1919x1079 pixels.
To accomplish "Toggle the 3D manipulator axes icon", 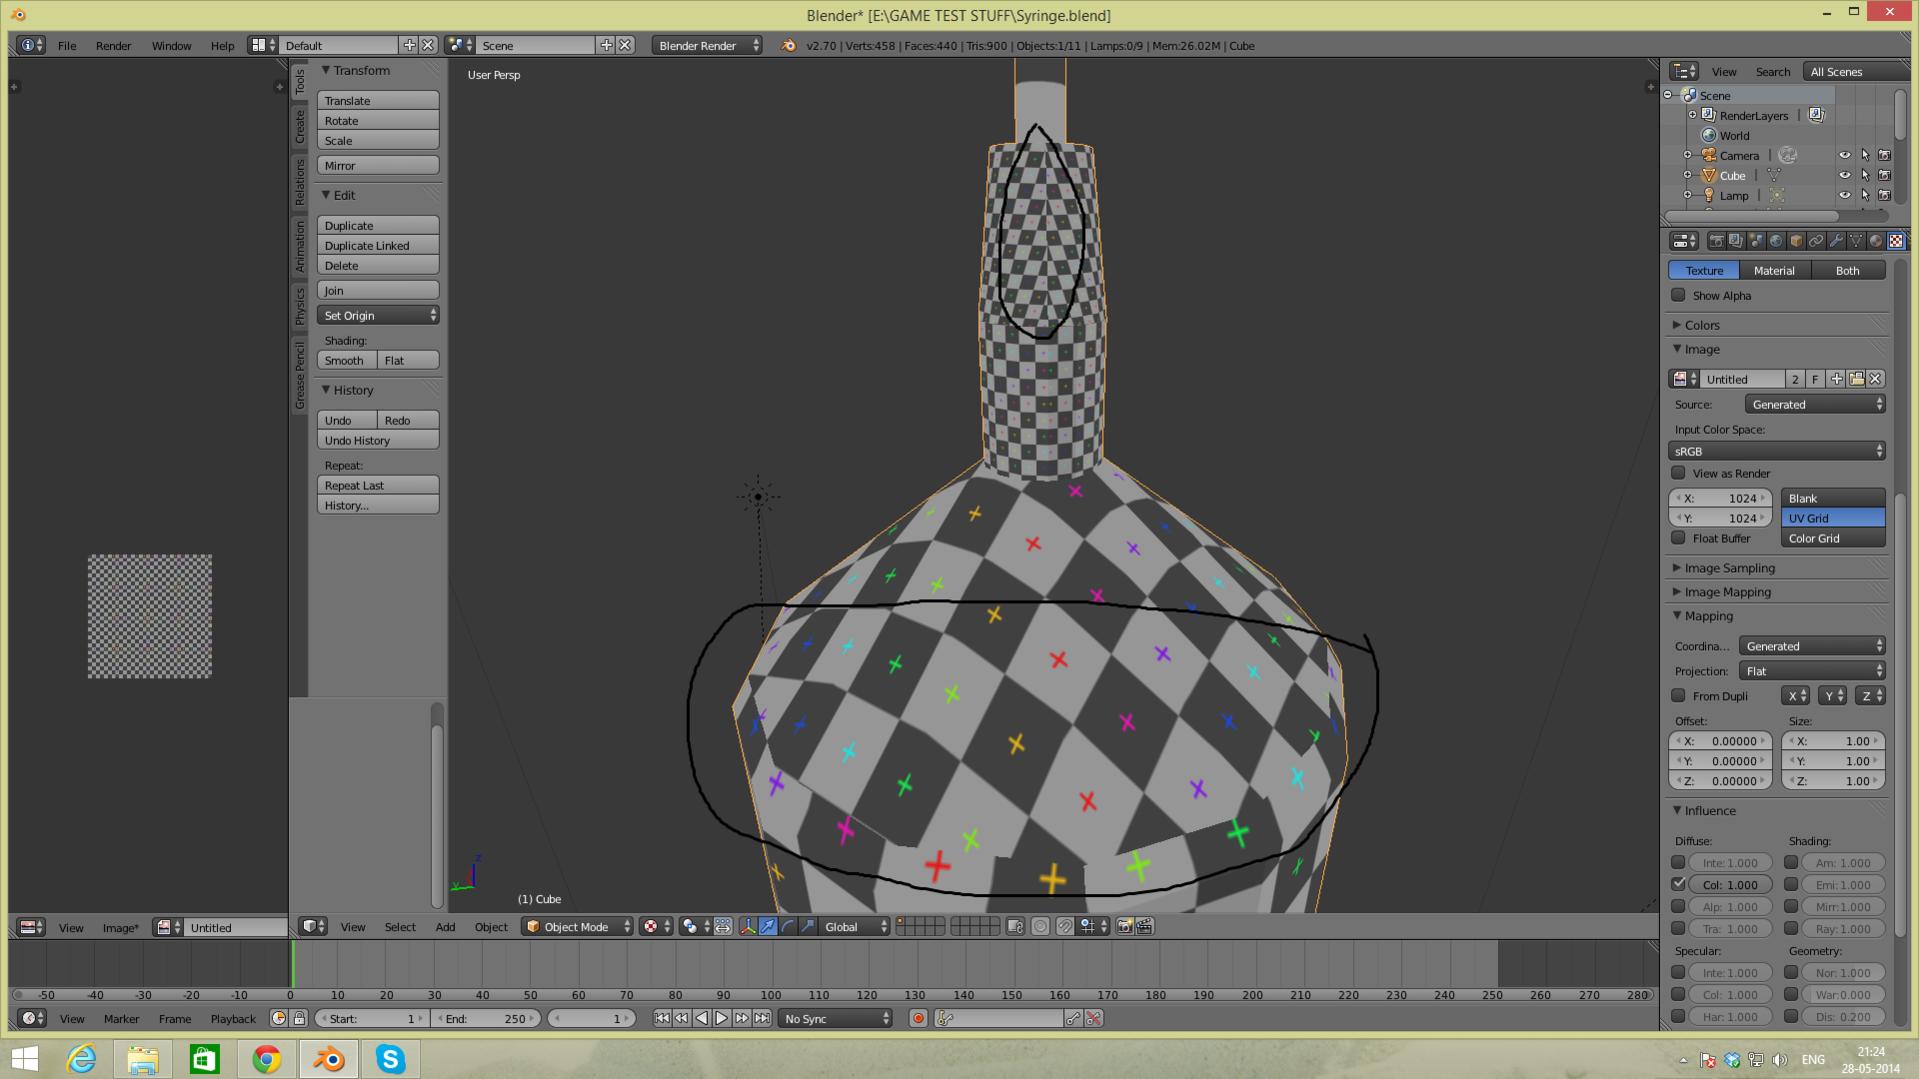I will point(748,927).
